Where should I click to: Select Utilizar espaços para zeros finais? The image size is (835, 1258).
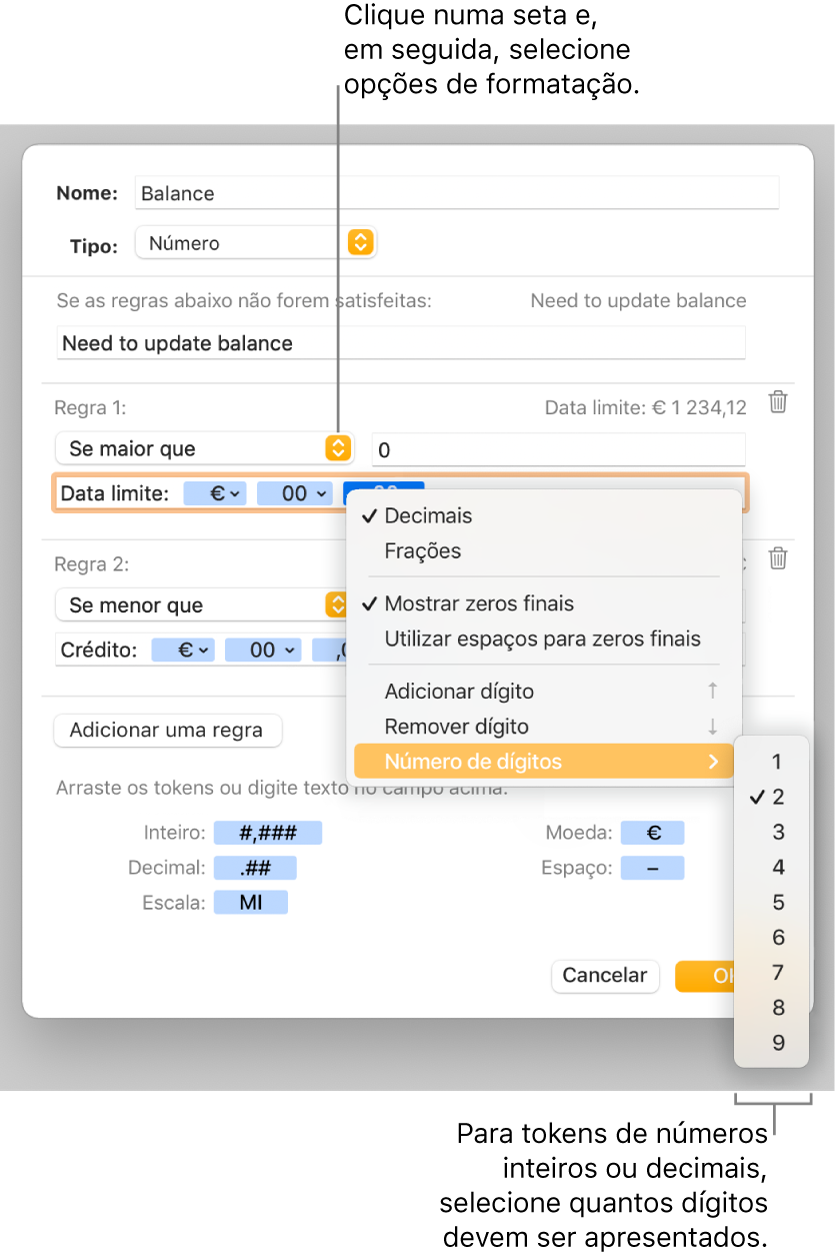click(x=544, y=639)
